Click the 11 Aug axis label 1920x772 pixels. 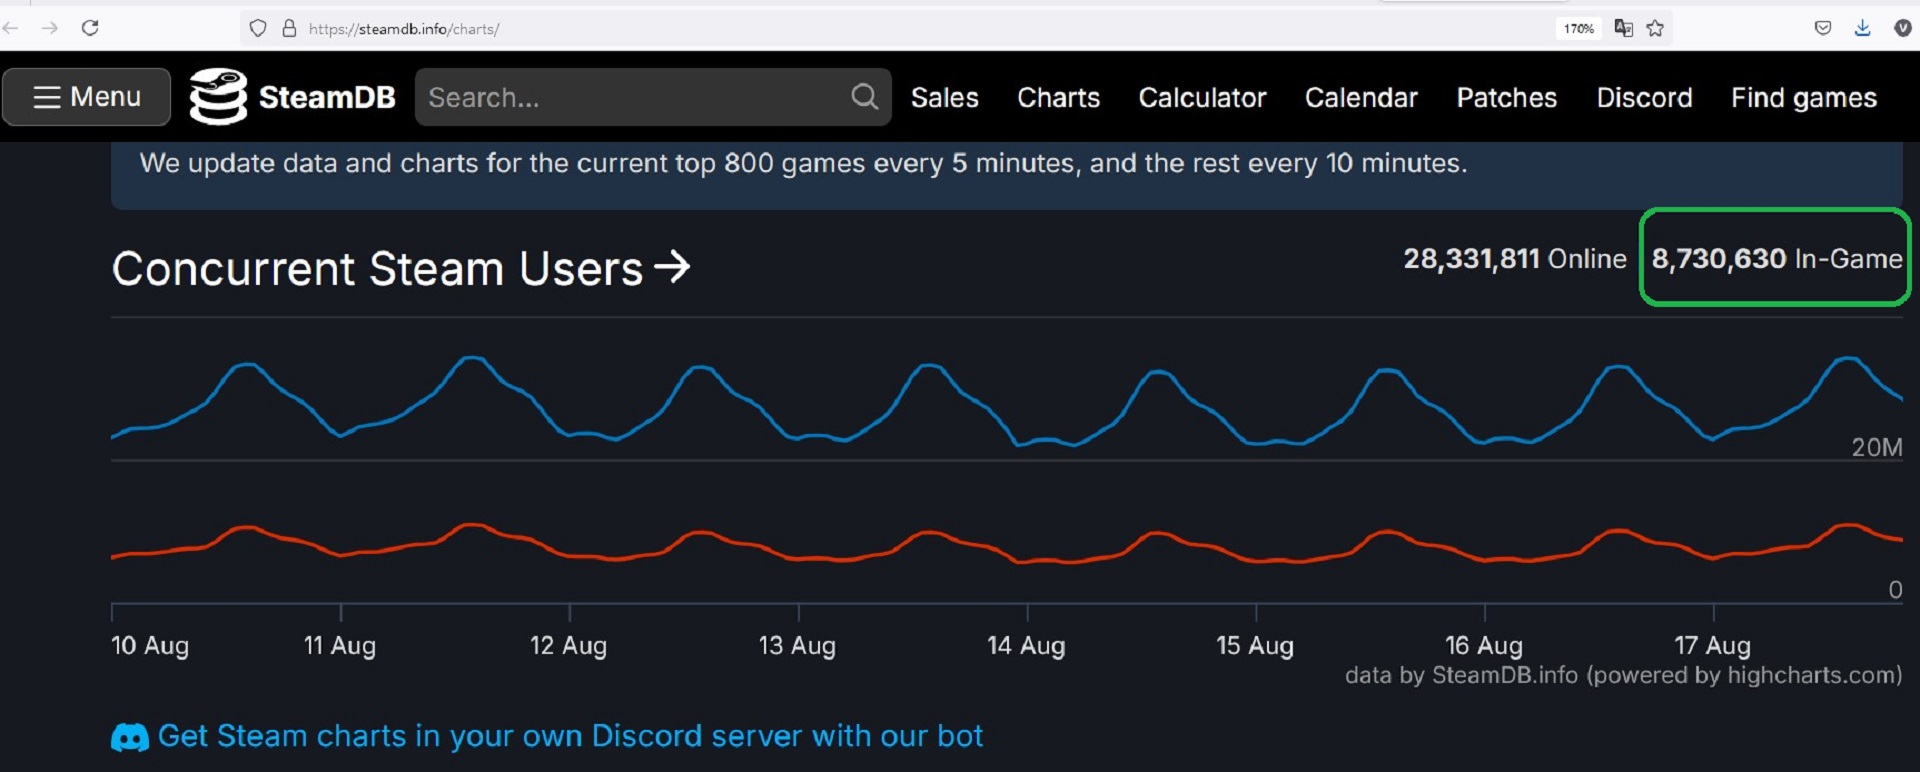pyautogui.click(x=340, y=646)
